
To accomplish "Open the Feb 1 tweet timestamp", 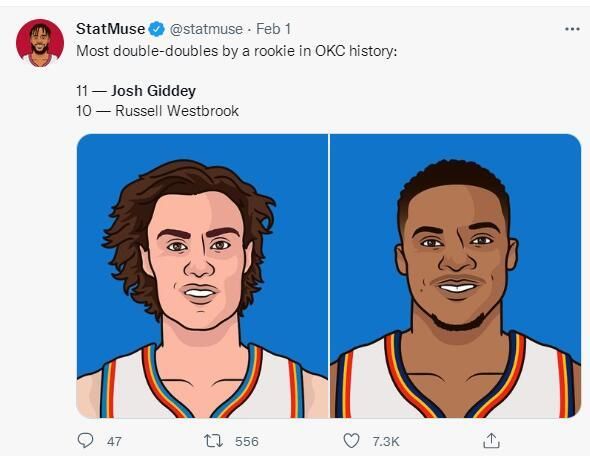I will 274,29.
